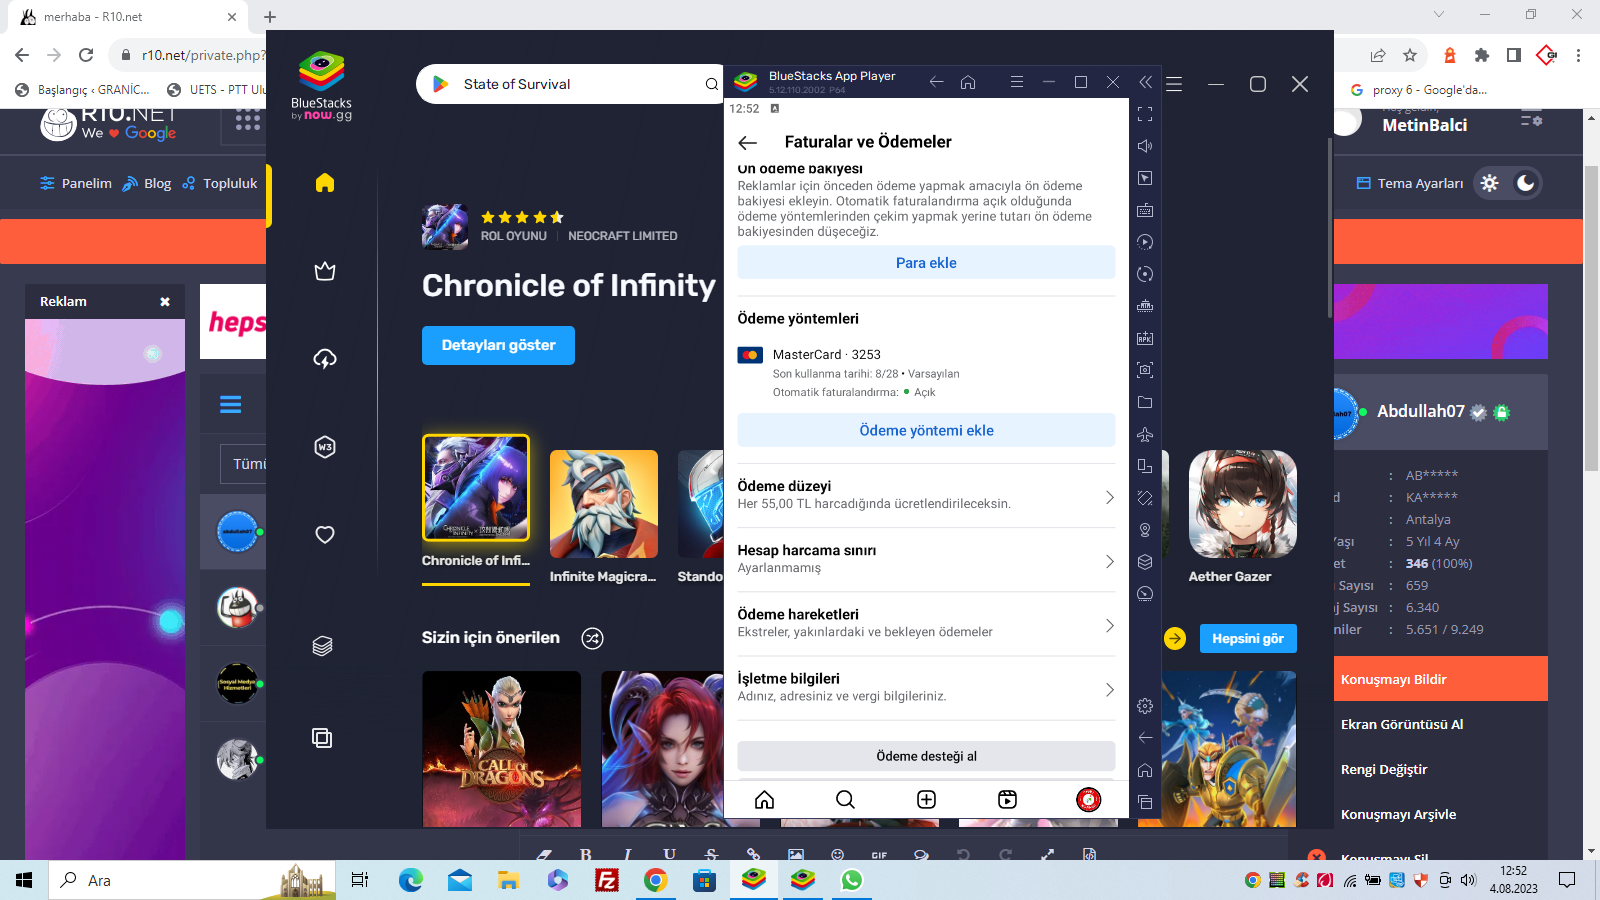Open the BlueStacks X window hamburger menu
Screen dimensions: 1600x900
(x=1174, y=84)
